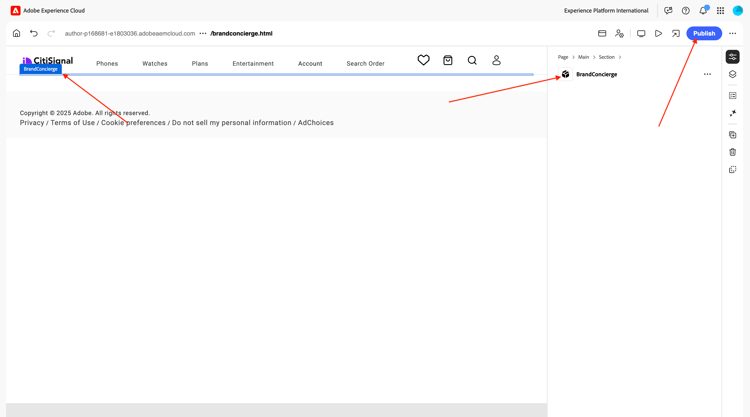The width and height of the screenshot is (750, 417).
Task: Redo the last change
Action: point(51,33)
